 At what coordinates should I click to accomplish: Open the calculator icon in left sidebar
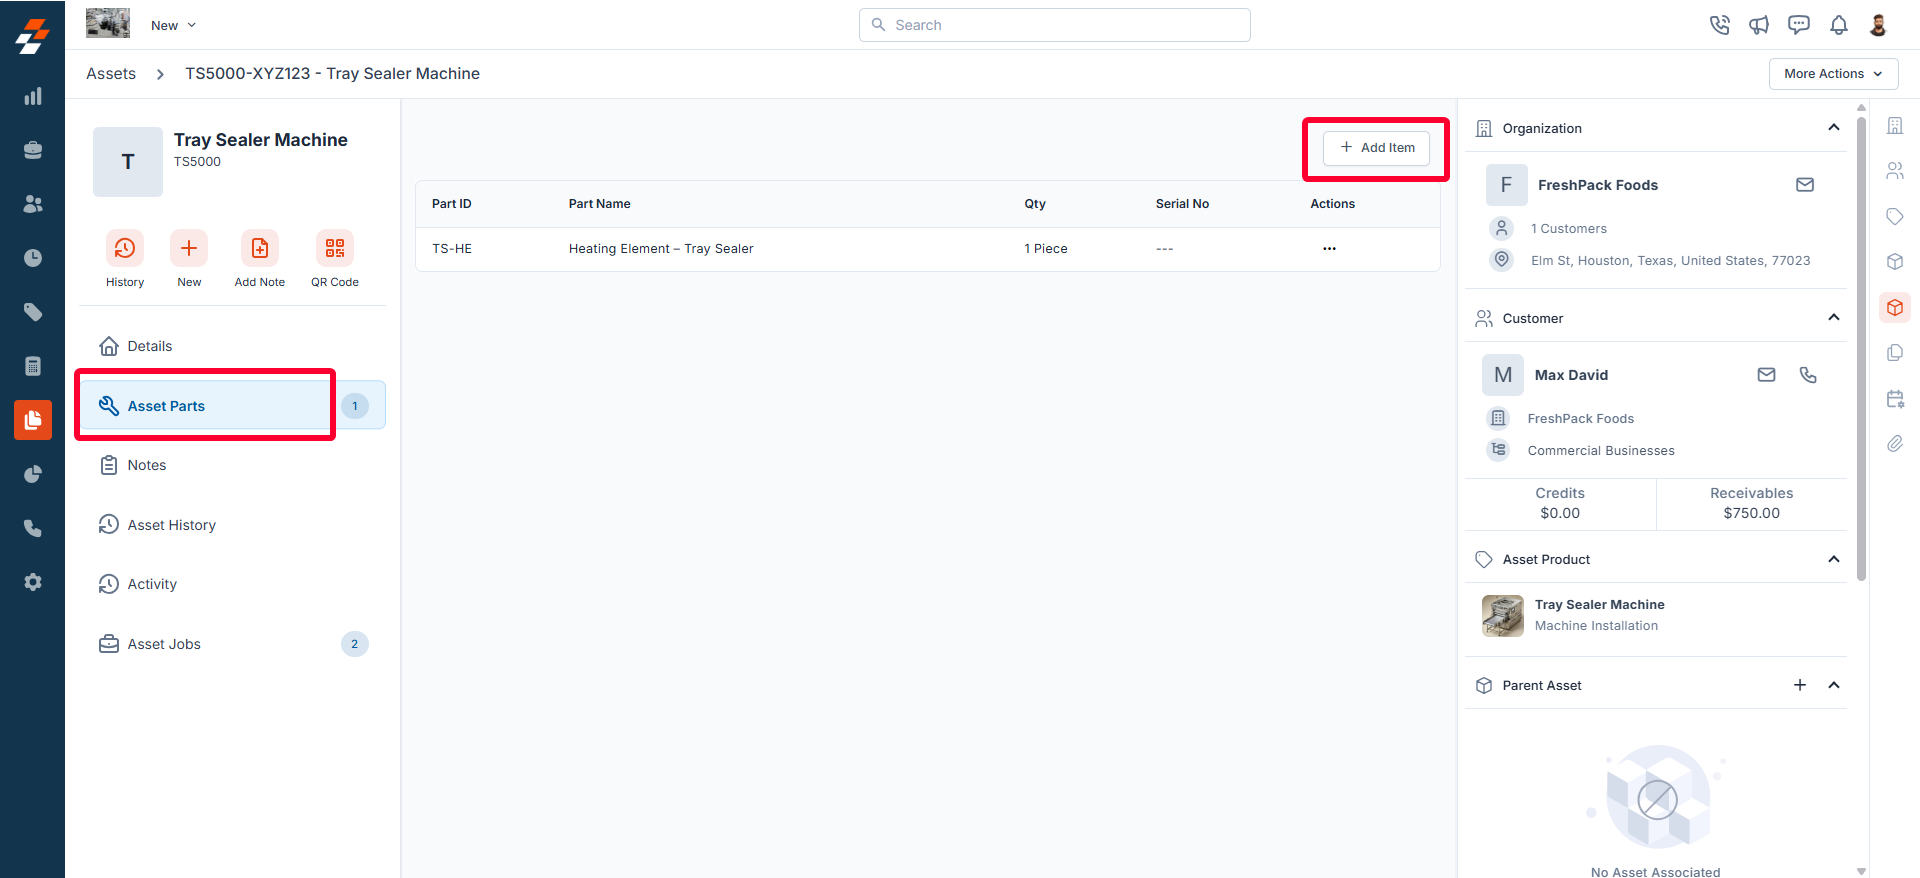[33, 366]
